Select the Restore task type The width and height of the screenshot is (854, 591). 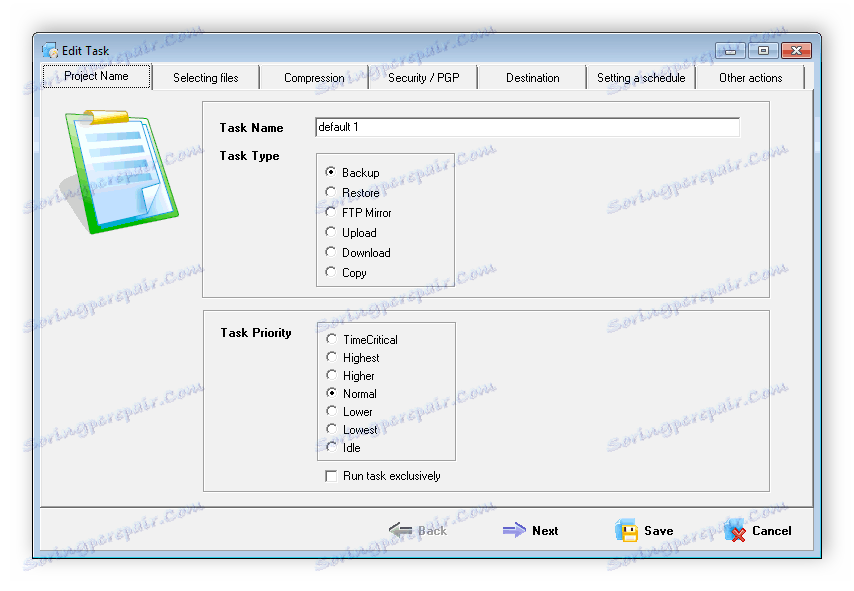tap(330, 192)
